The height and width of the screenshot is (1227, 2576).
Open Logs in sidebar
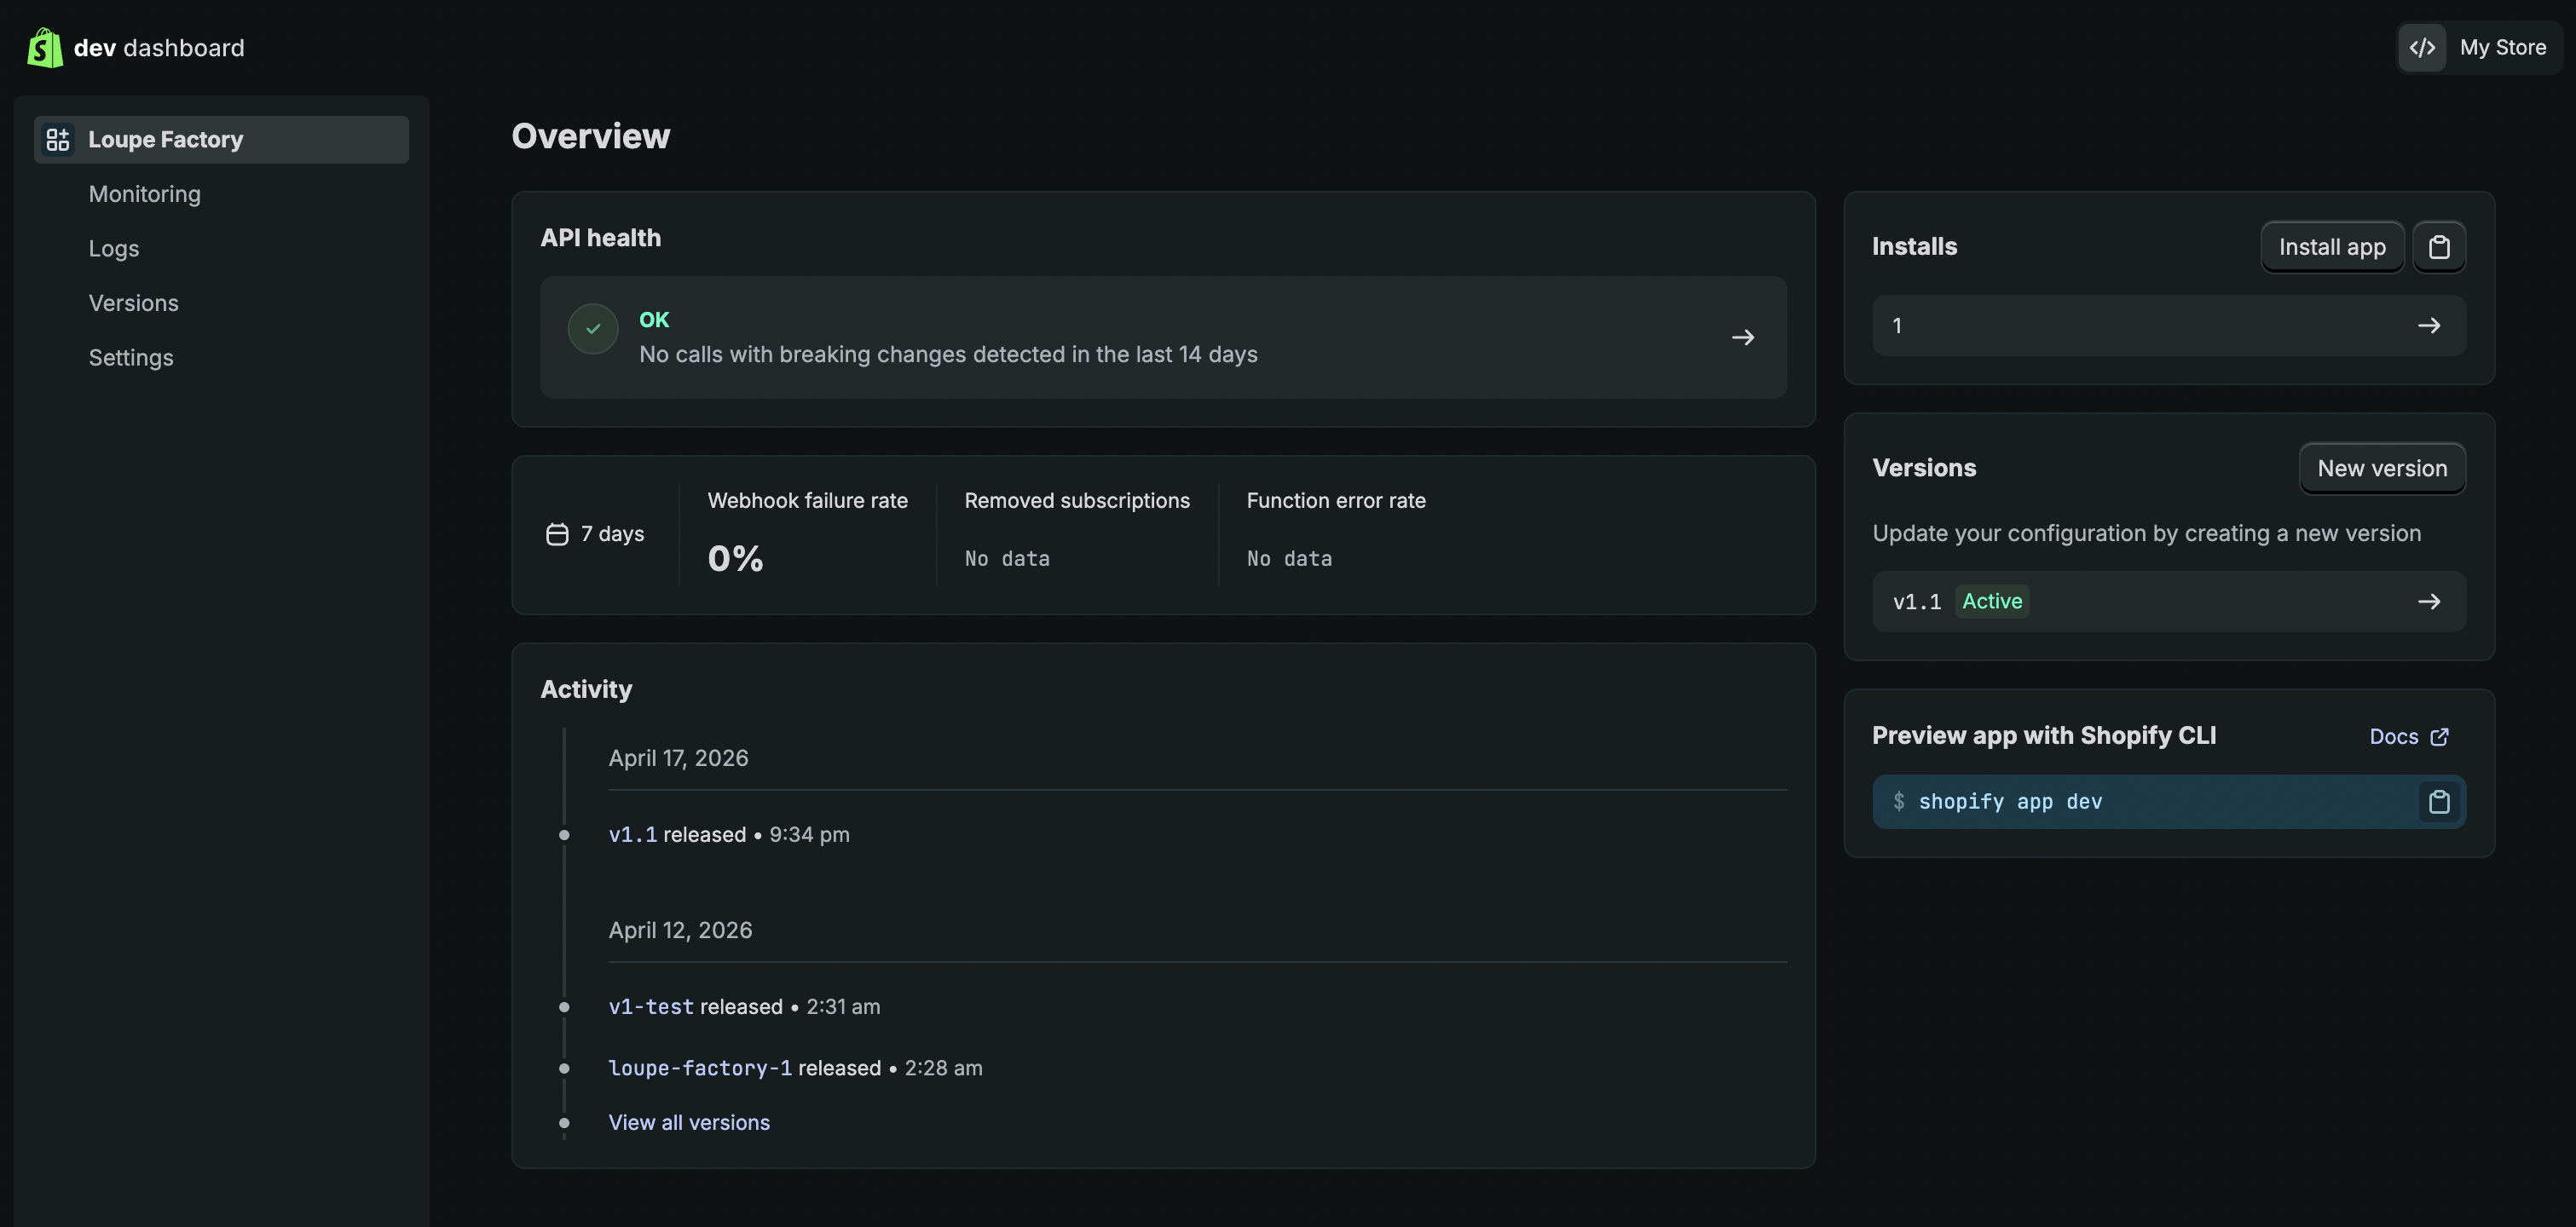(x=114, y=249)
